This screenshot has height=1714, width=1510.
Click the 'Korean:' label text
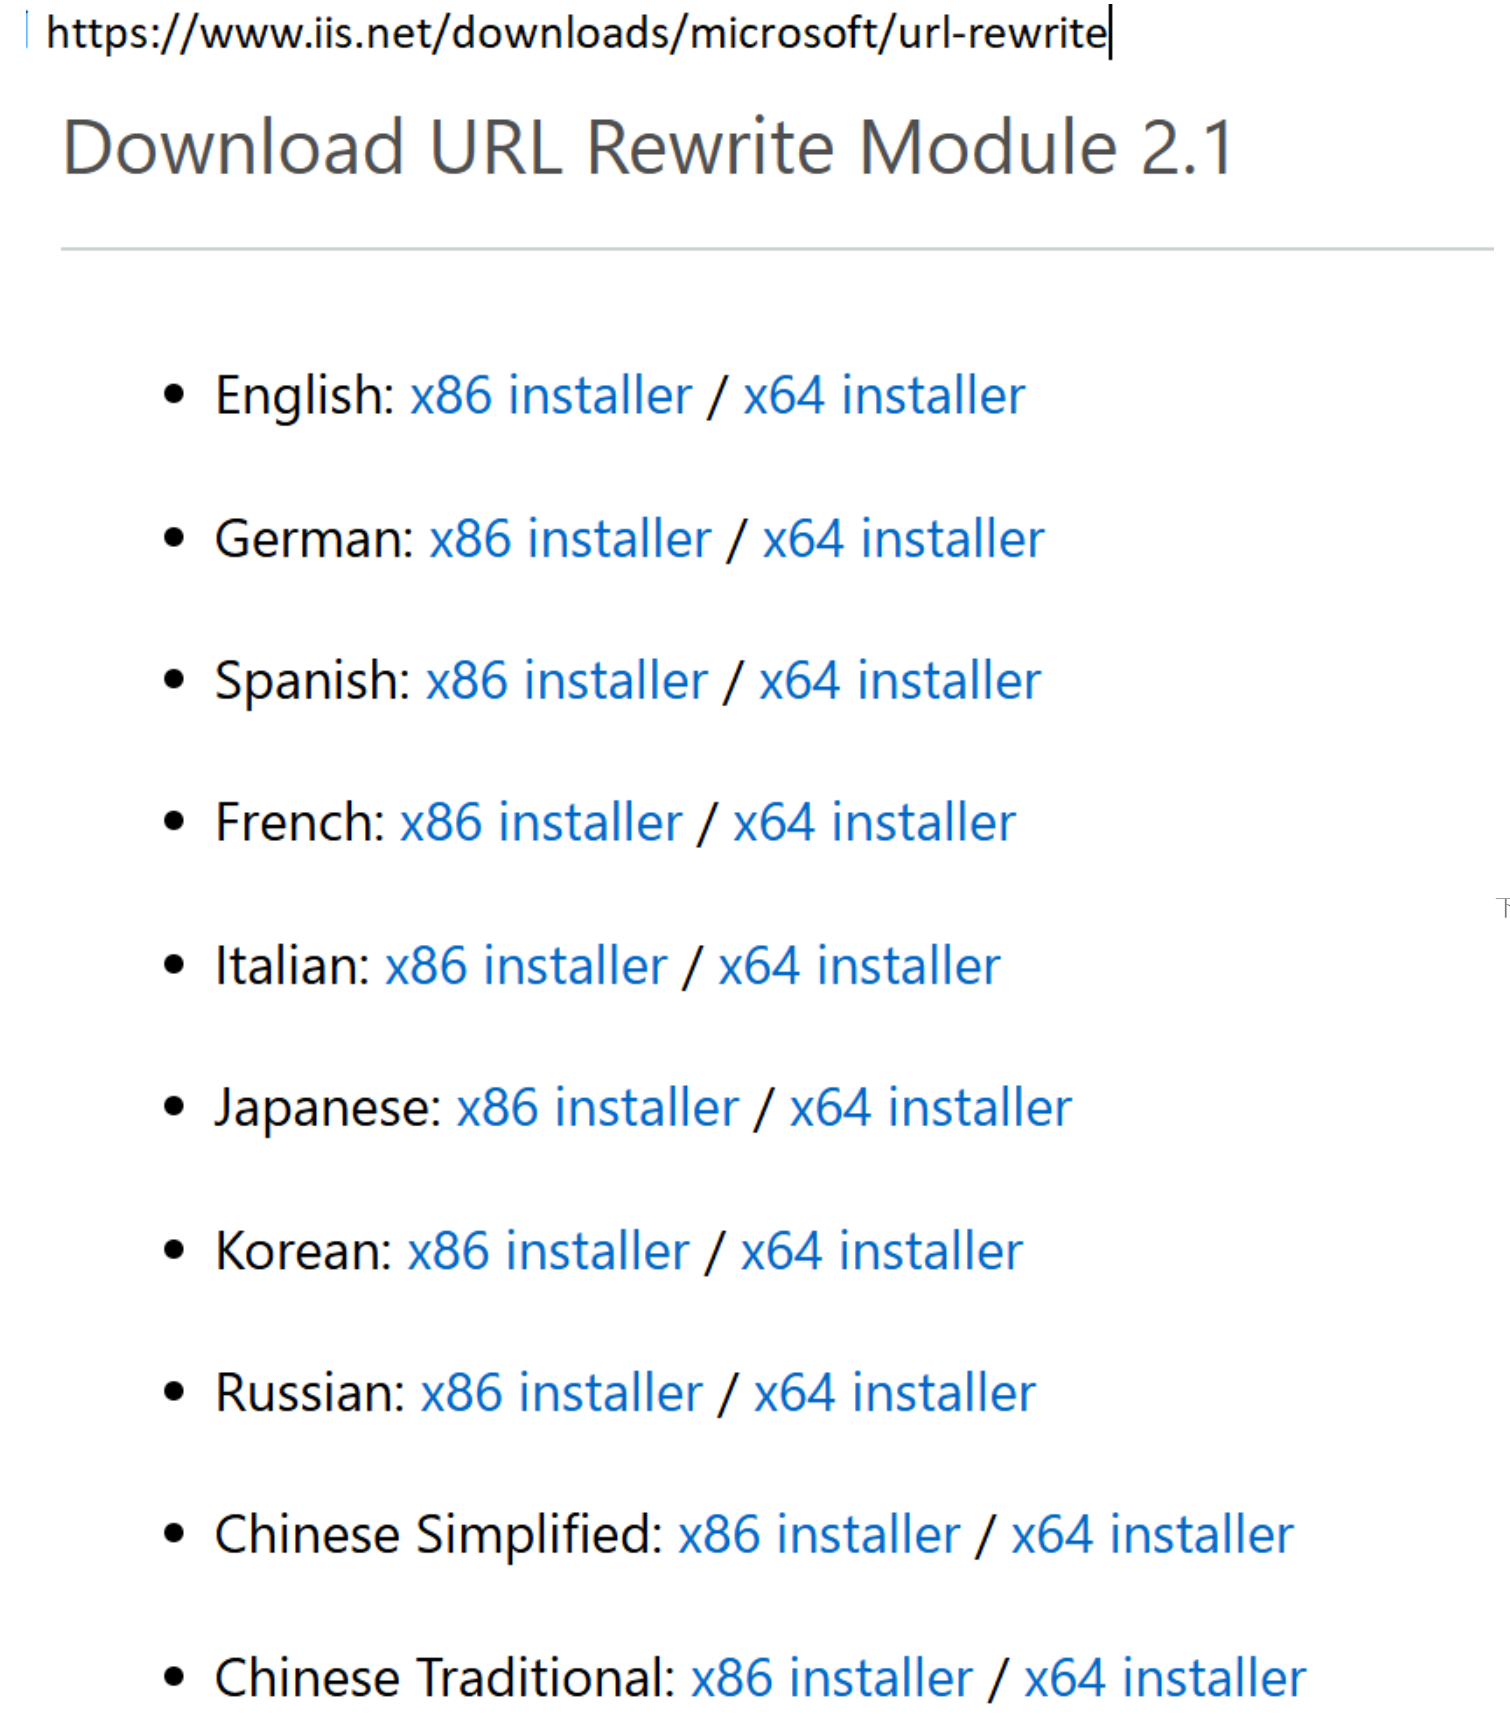[x=304, y=1251]
